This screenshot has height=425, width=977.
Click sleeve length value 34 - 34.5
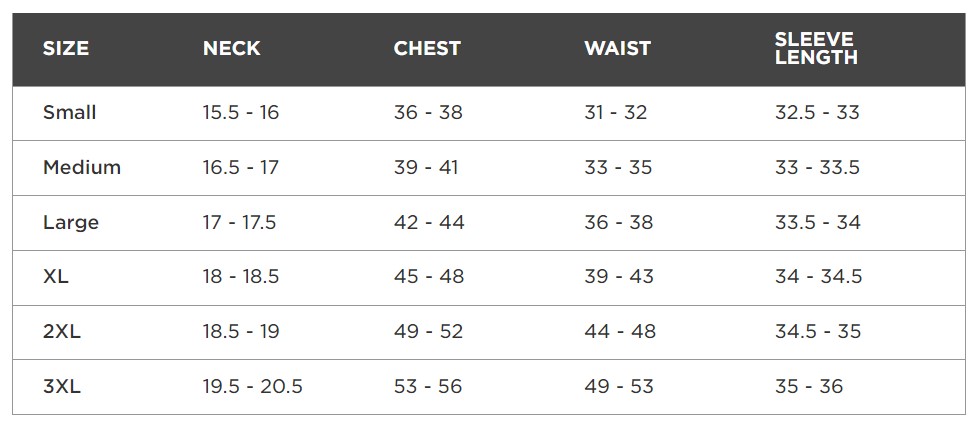(x=819, y=277)
